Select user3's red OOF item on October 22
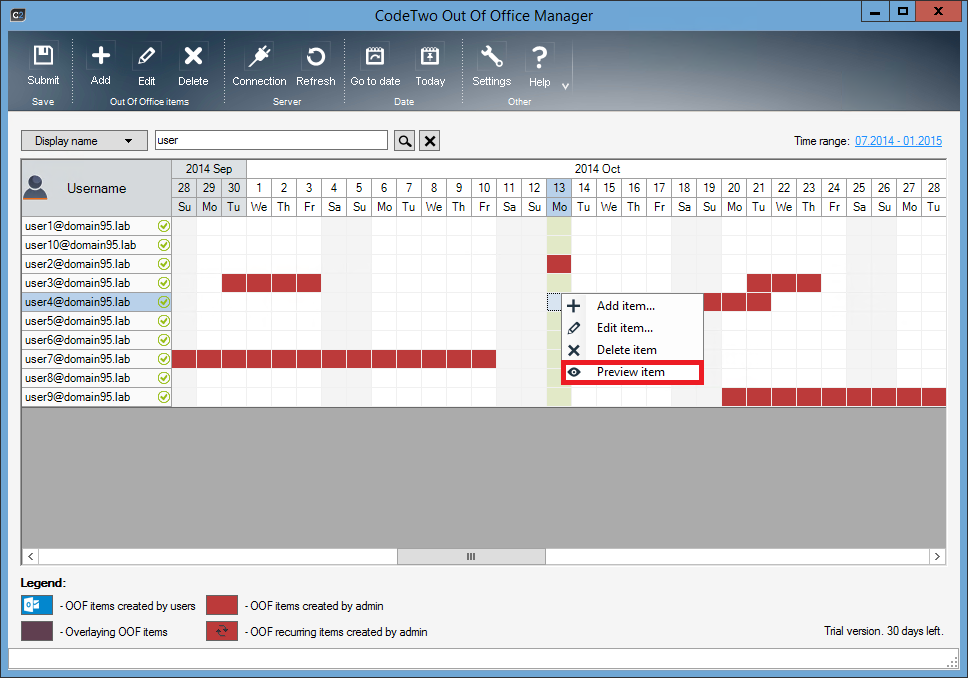This screenshot has height=678, width=968. (784, 283)
